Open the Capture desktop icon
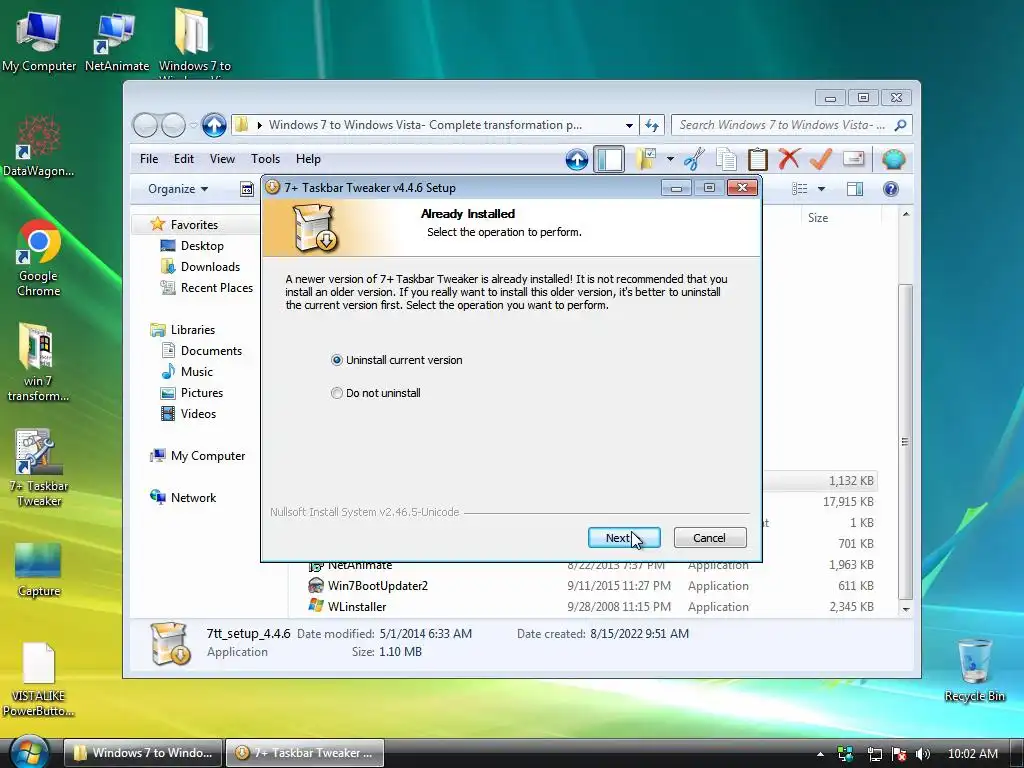This screenshot has width=1024, height=768. (x=39, y=570)
